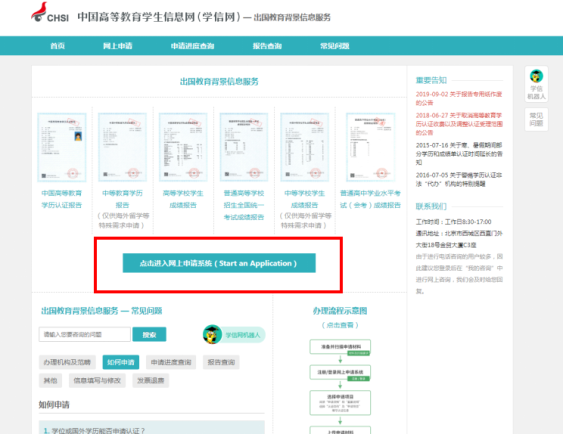Image resolution: width=563 pixels, height=434 pixels.
Task: Click the 联系我们 section heading
Action: click(431, 206)
